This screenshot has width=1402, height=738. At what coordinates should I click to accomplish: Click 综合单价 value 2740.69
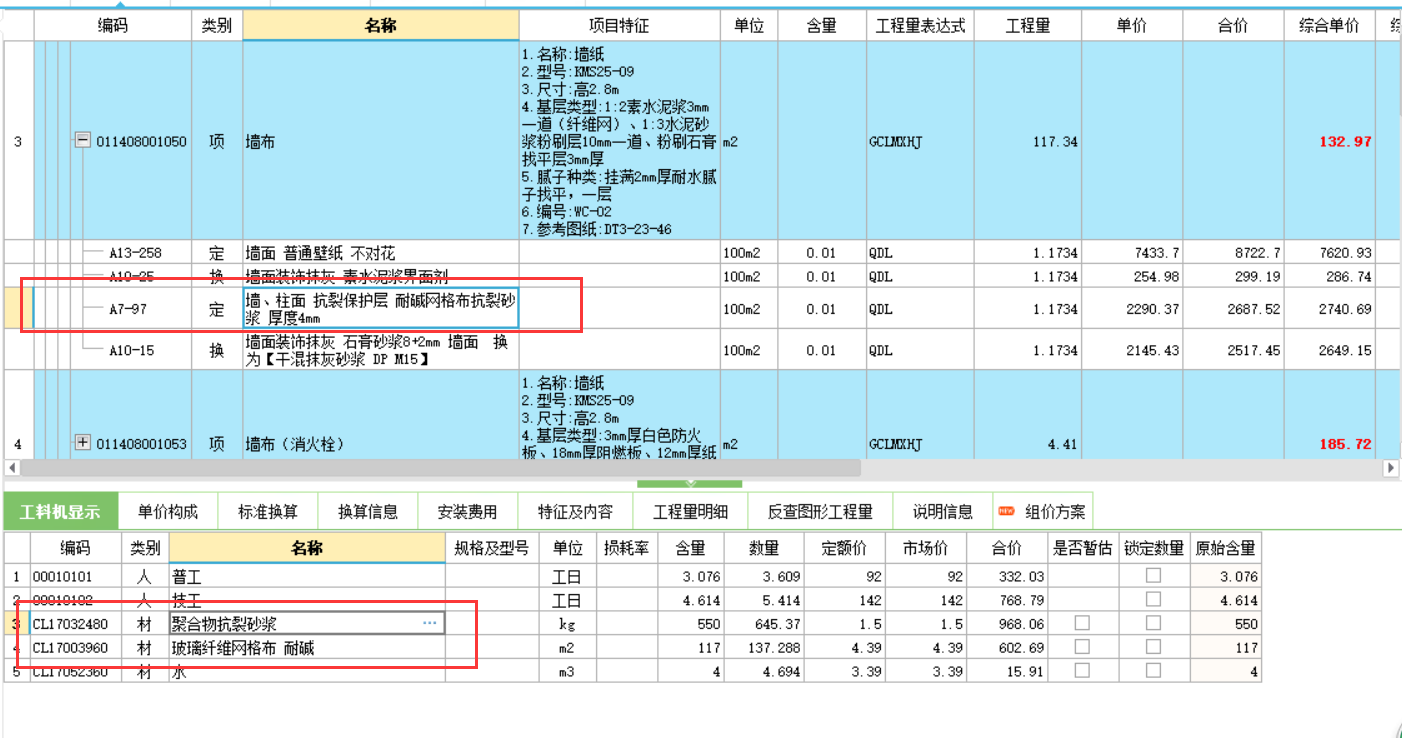coord(1345,309)
